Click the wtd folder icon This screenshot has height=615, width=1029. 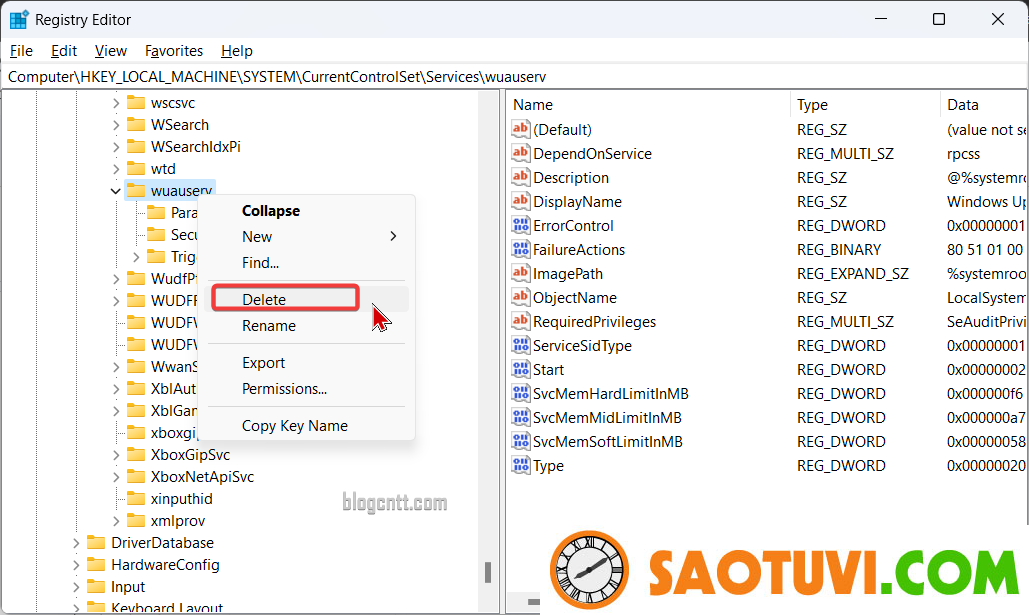(135, 169)
